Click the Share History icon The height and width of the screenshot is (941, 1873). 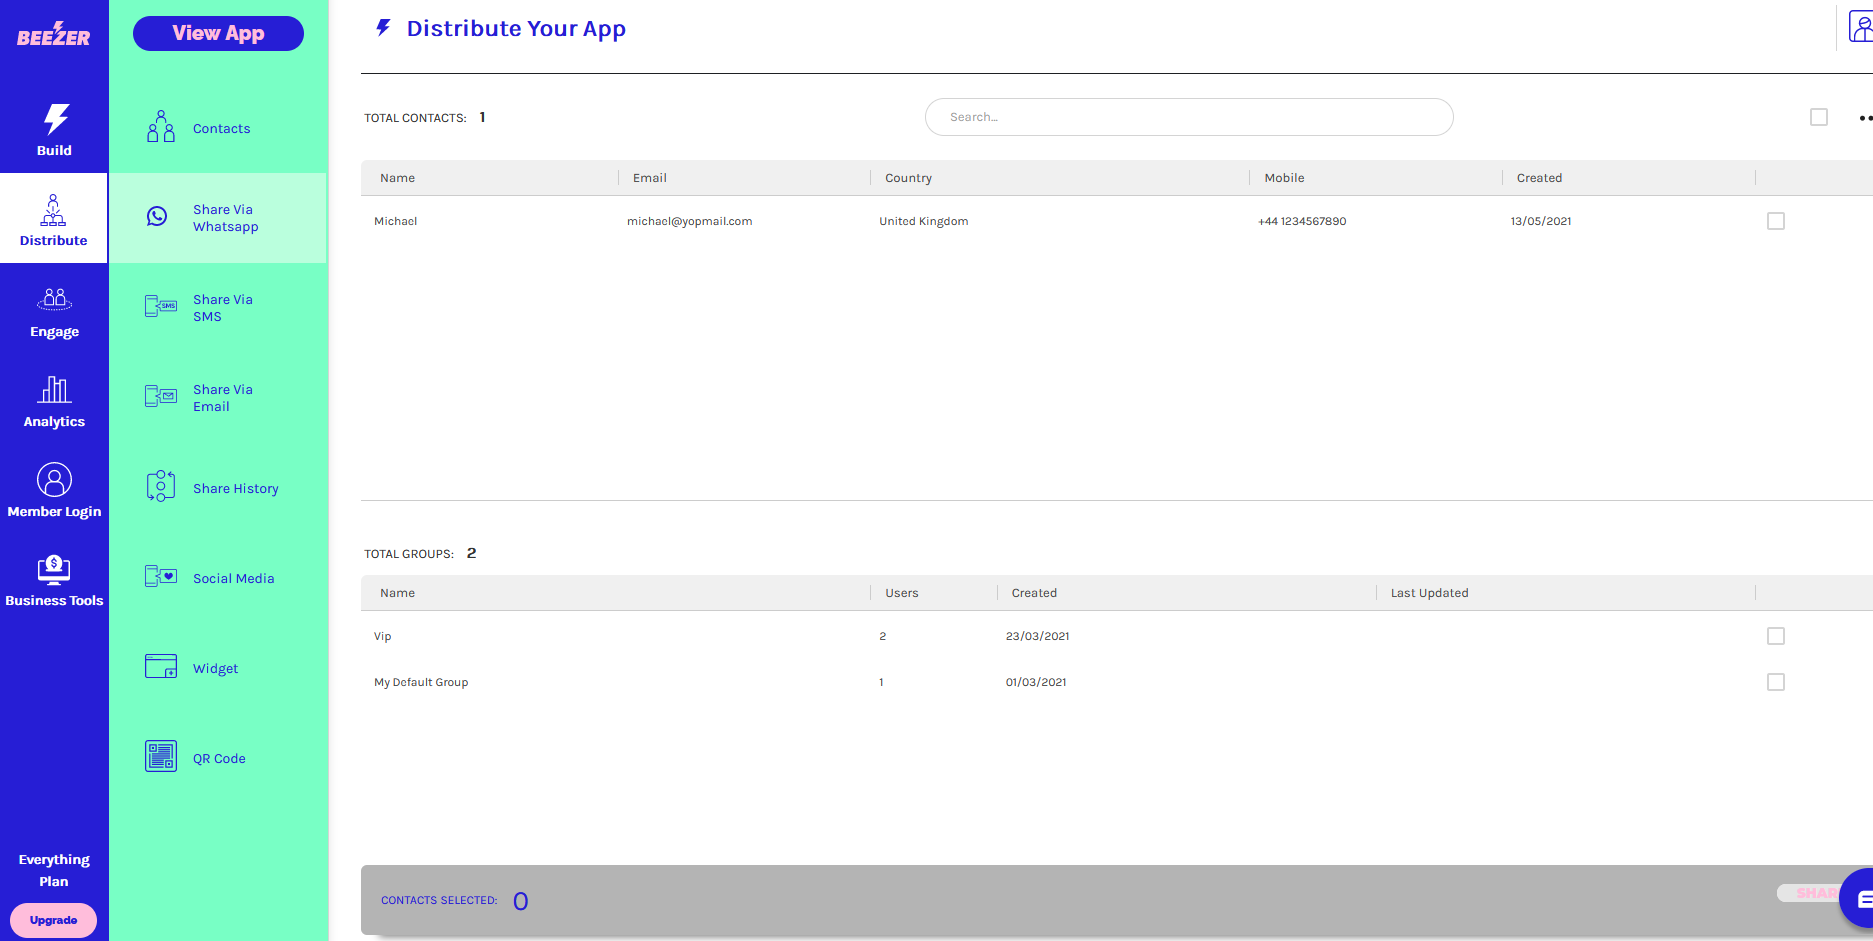(161, 486)
